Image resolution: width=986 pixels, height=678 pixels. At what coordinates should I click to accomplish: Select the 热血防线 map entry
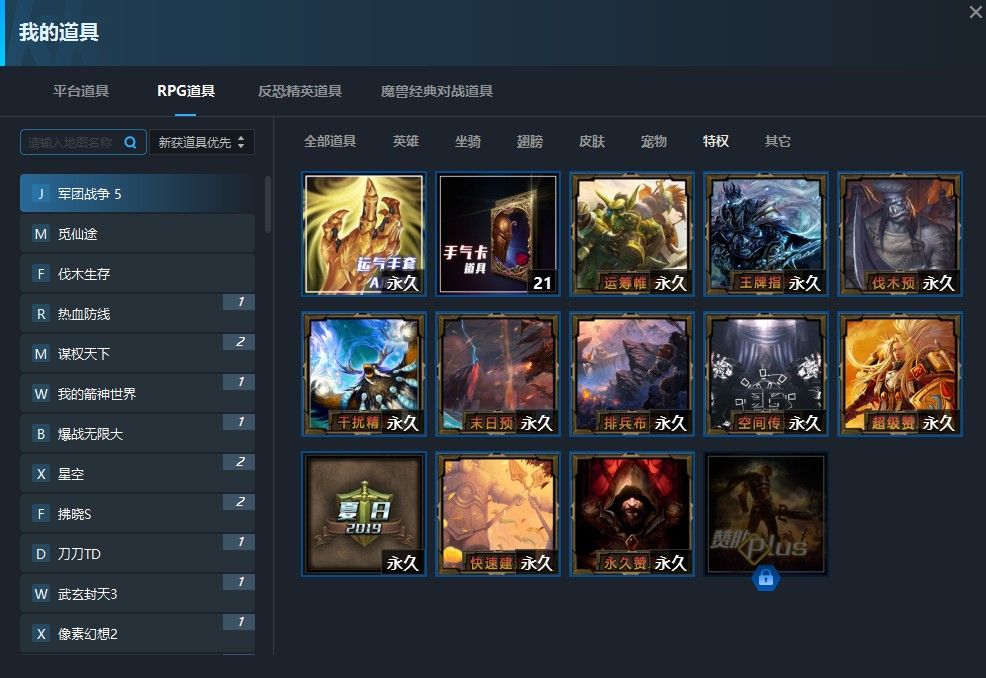[x=137, y=314]
